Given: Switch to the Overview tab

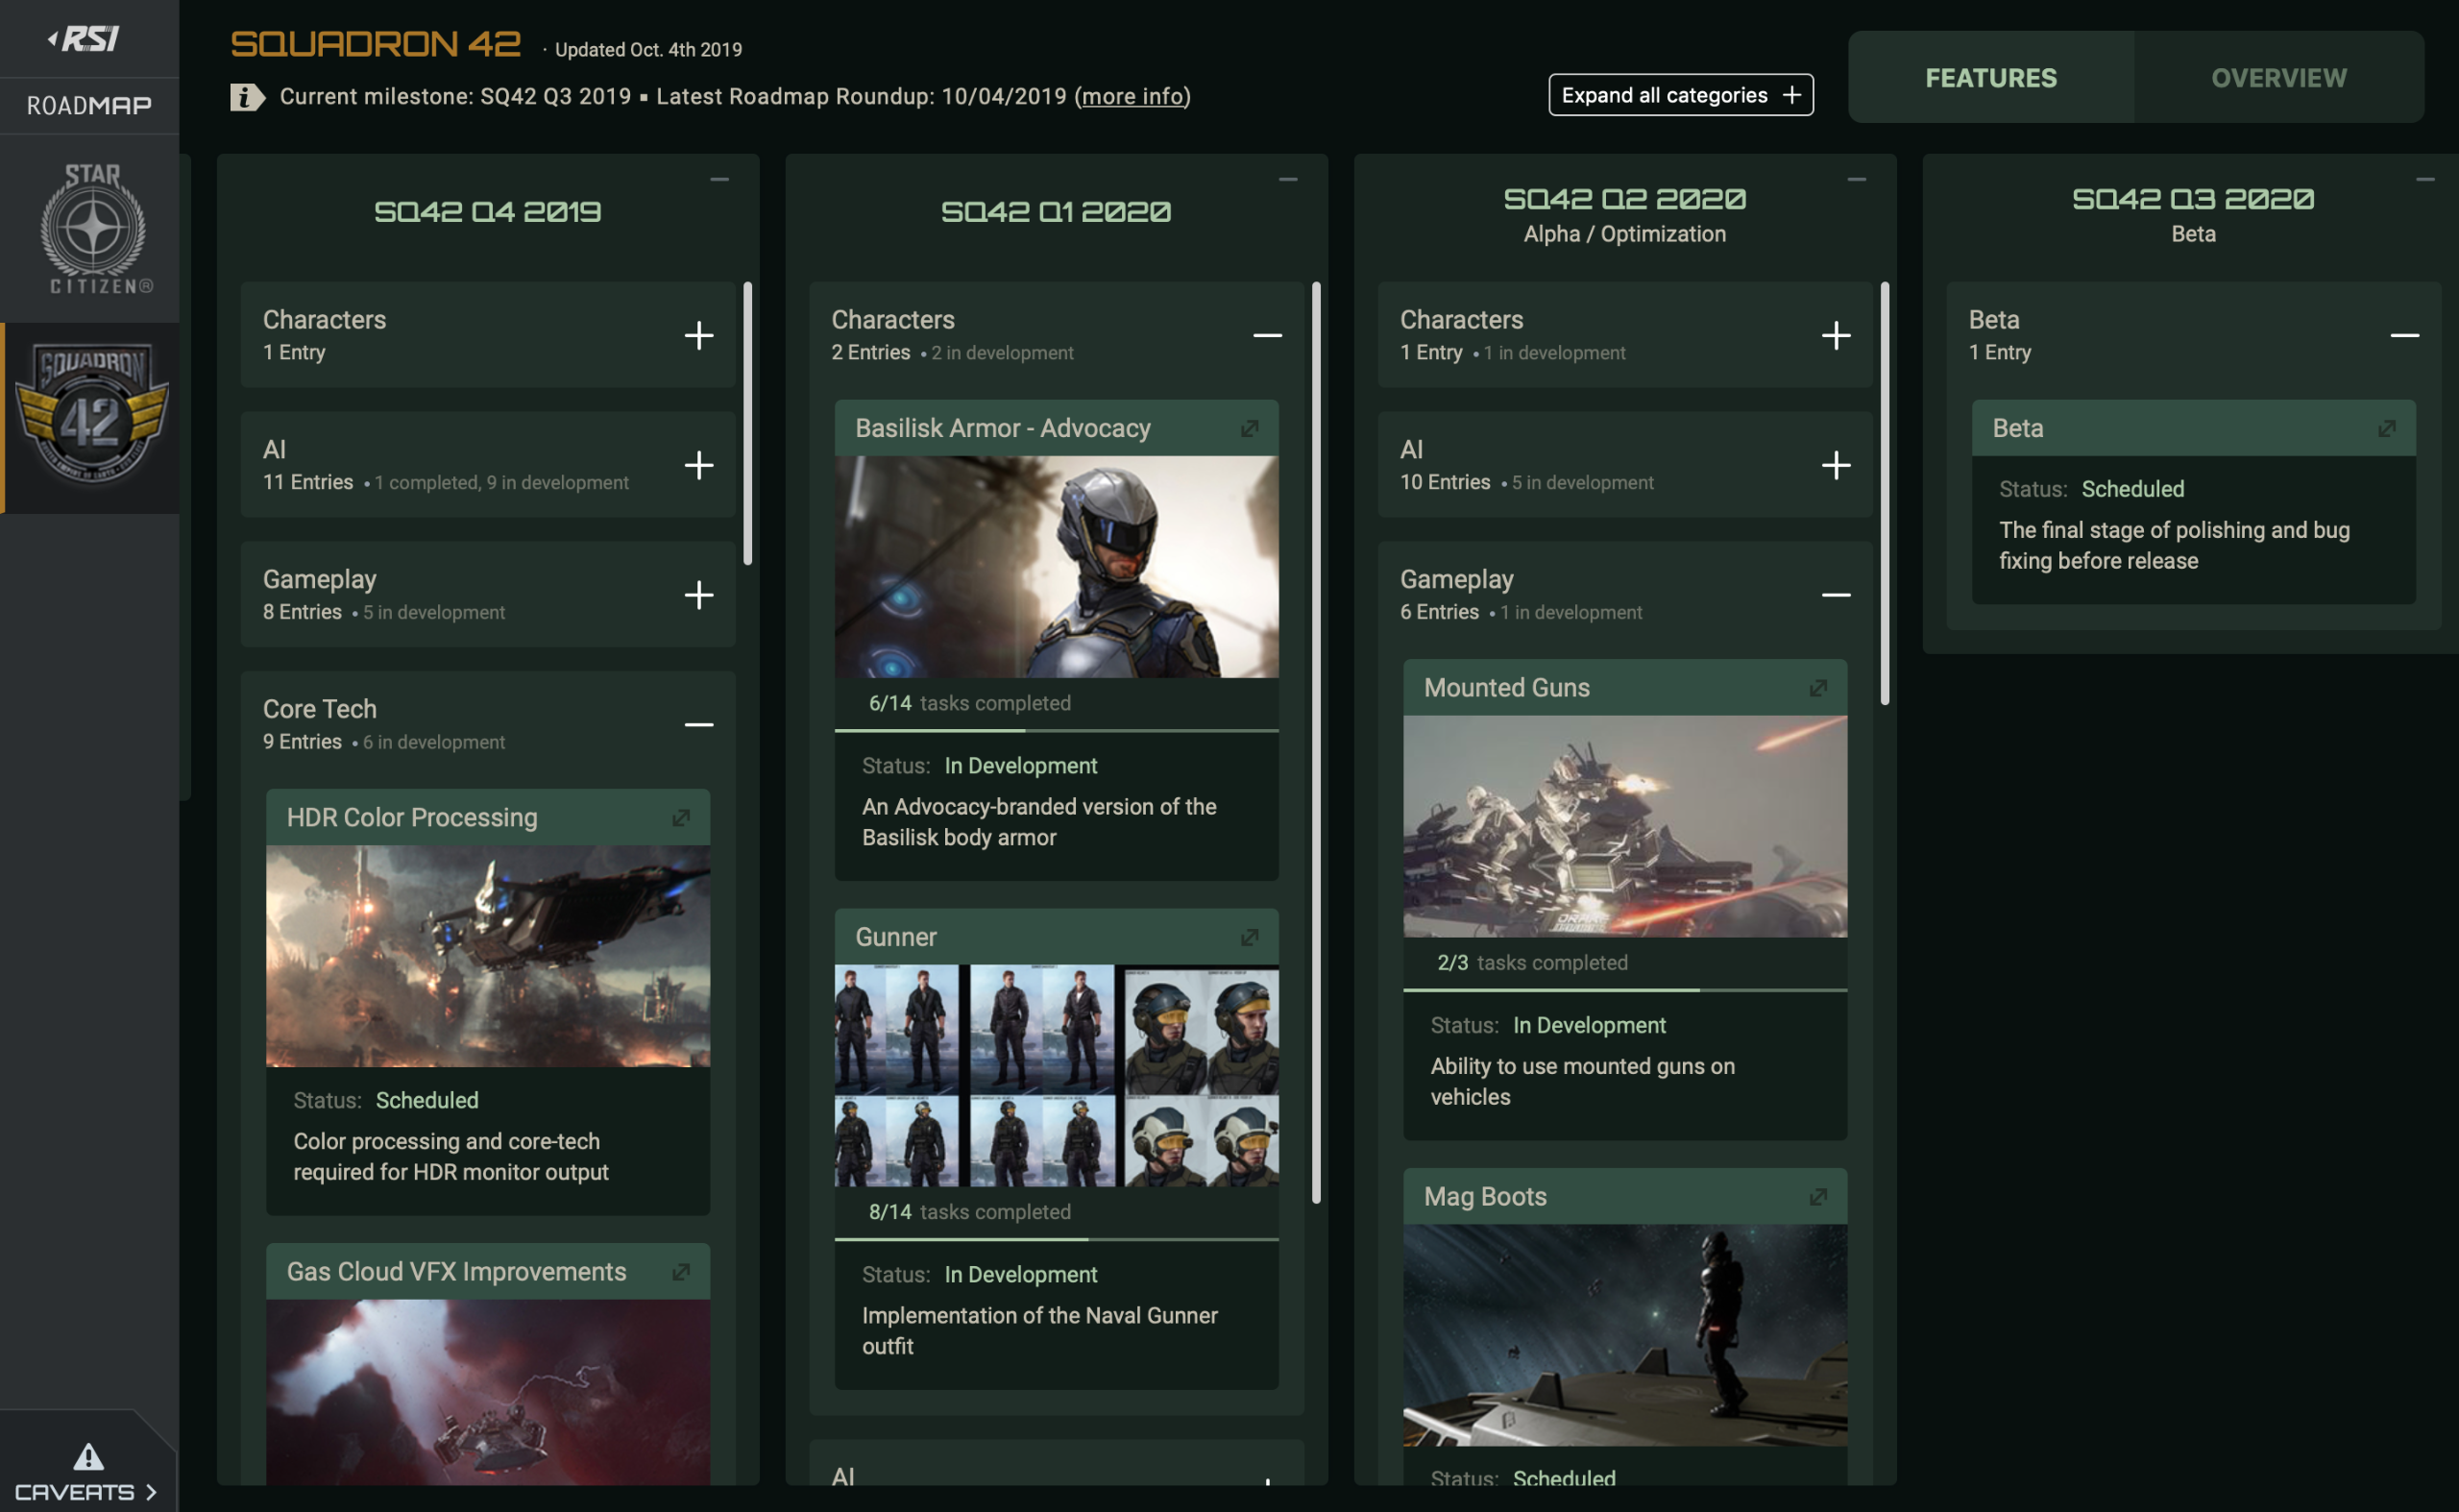Looking at the screenshot, I should click(x=2278, y=78).
